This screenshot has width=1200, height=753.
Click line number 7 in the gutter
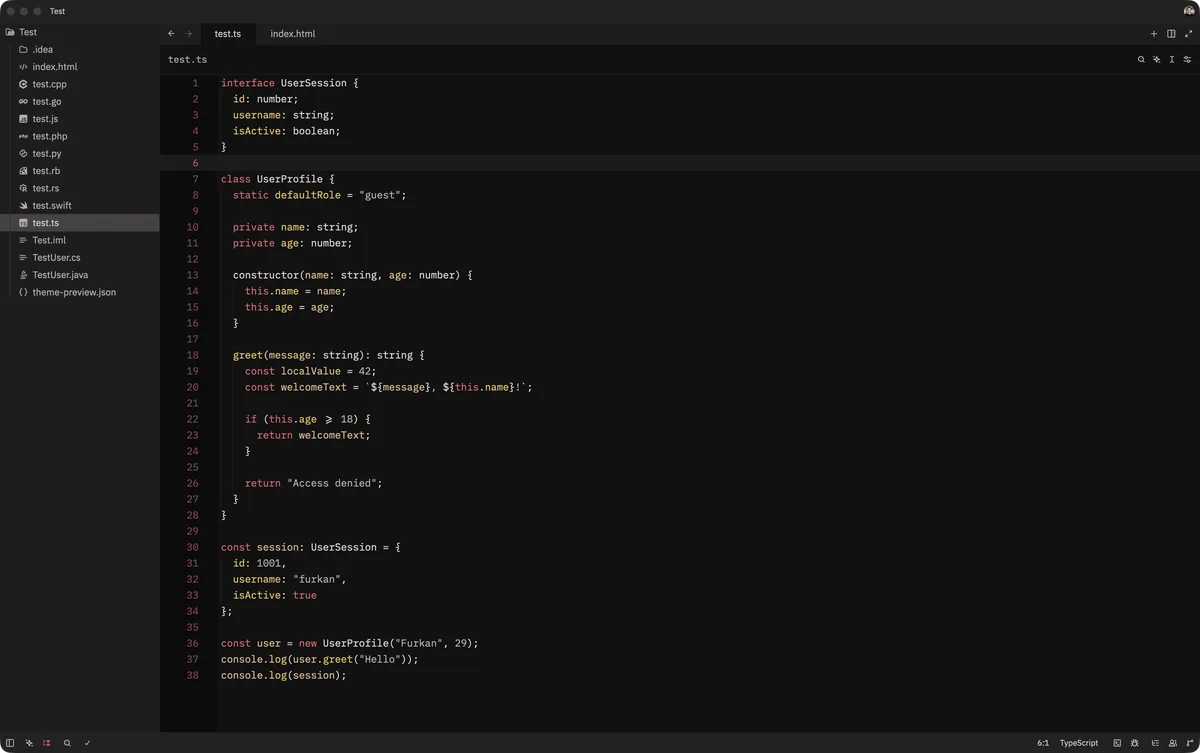point(195,179)
